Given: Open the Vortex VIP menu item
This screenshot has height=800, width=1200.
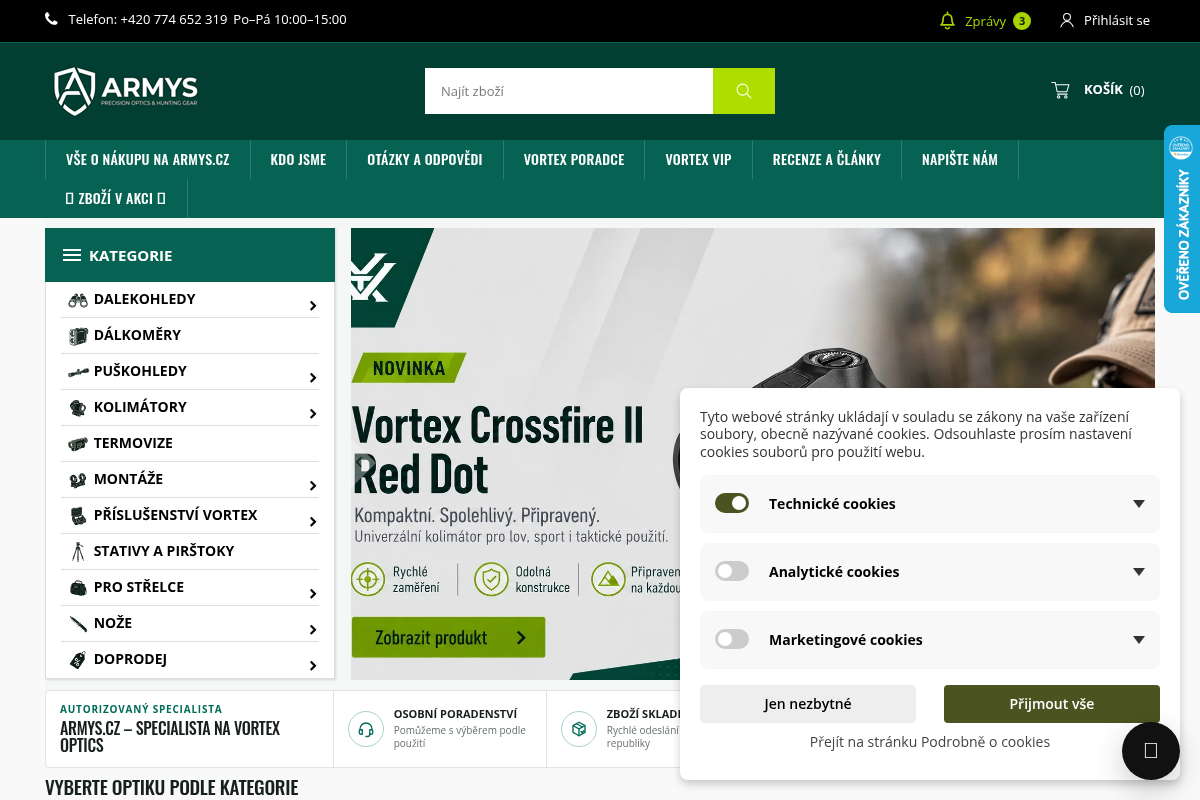Looking at the screenshot, I should pos(699,159).
